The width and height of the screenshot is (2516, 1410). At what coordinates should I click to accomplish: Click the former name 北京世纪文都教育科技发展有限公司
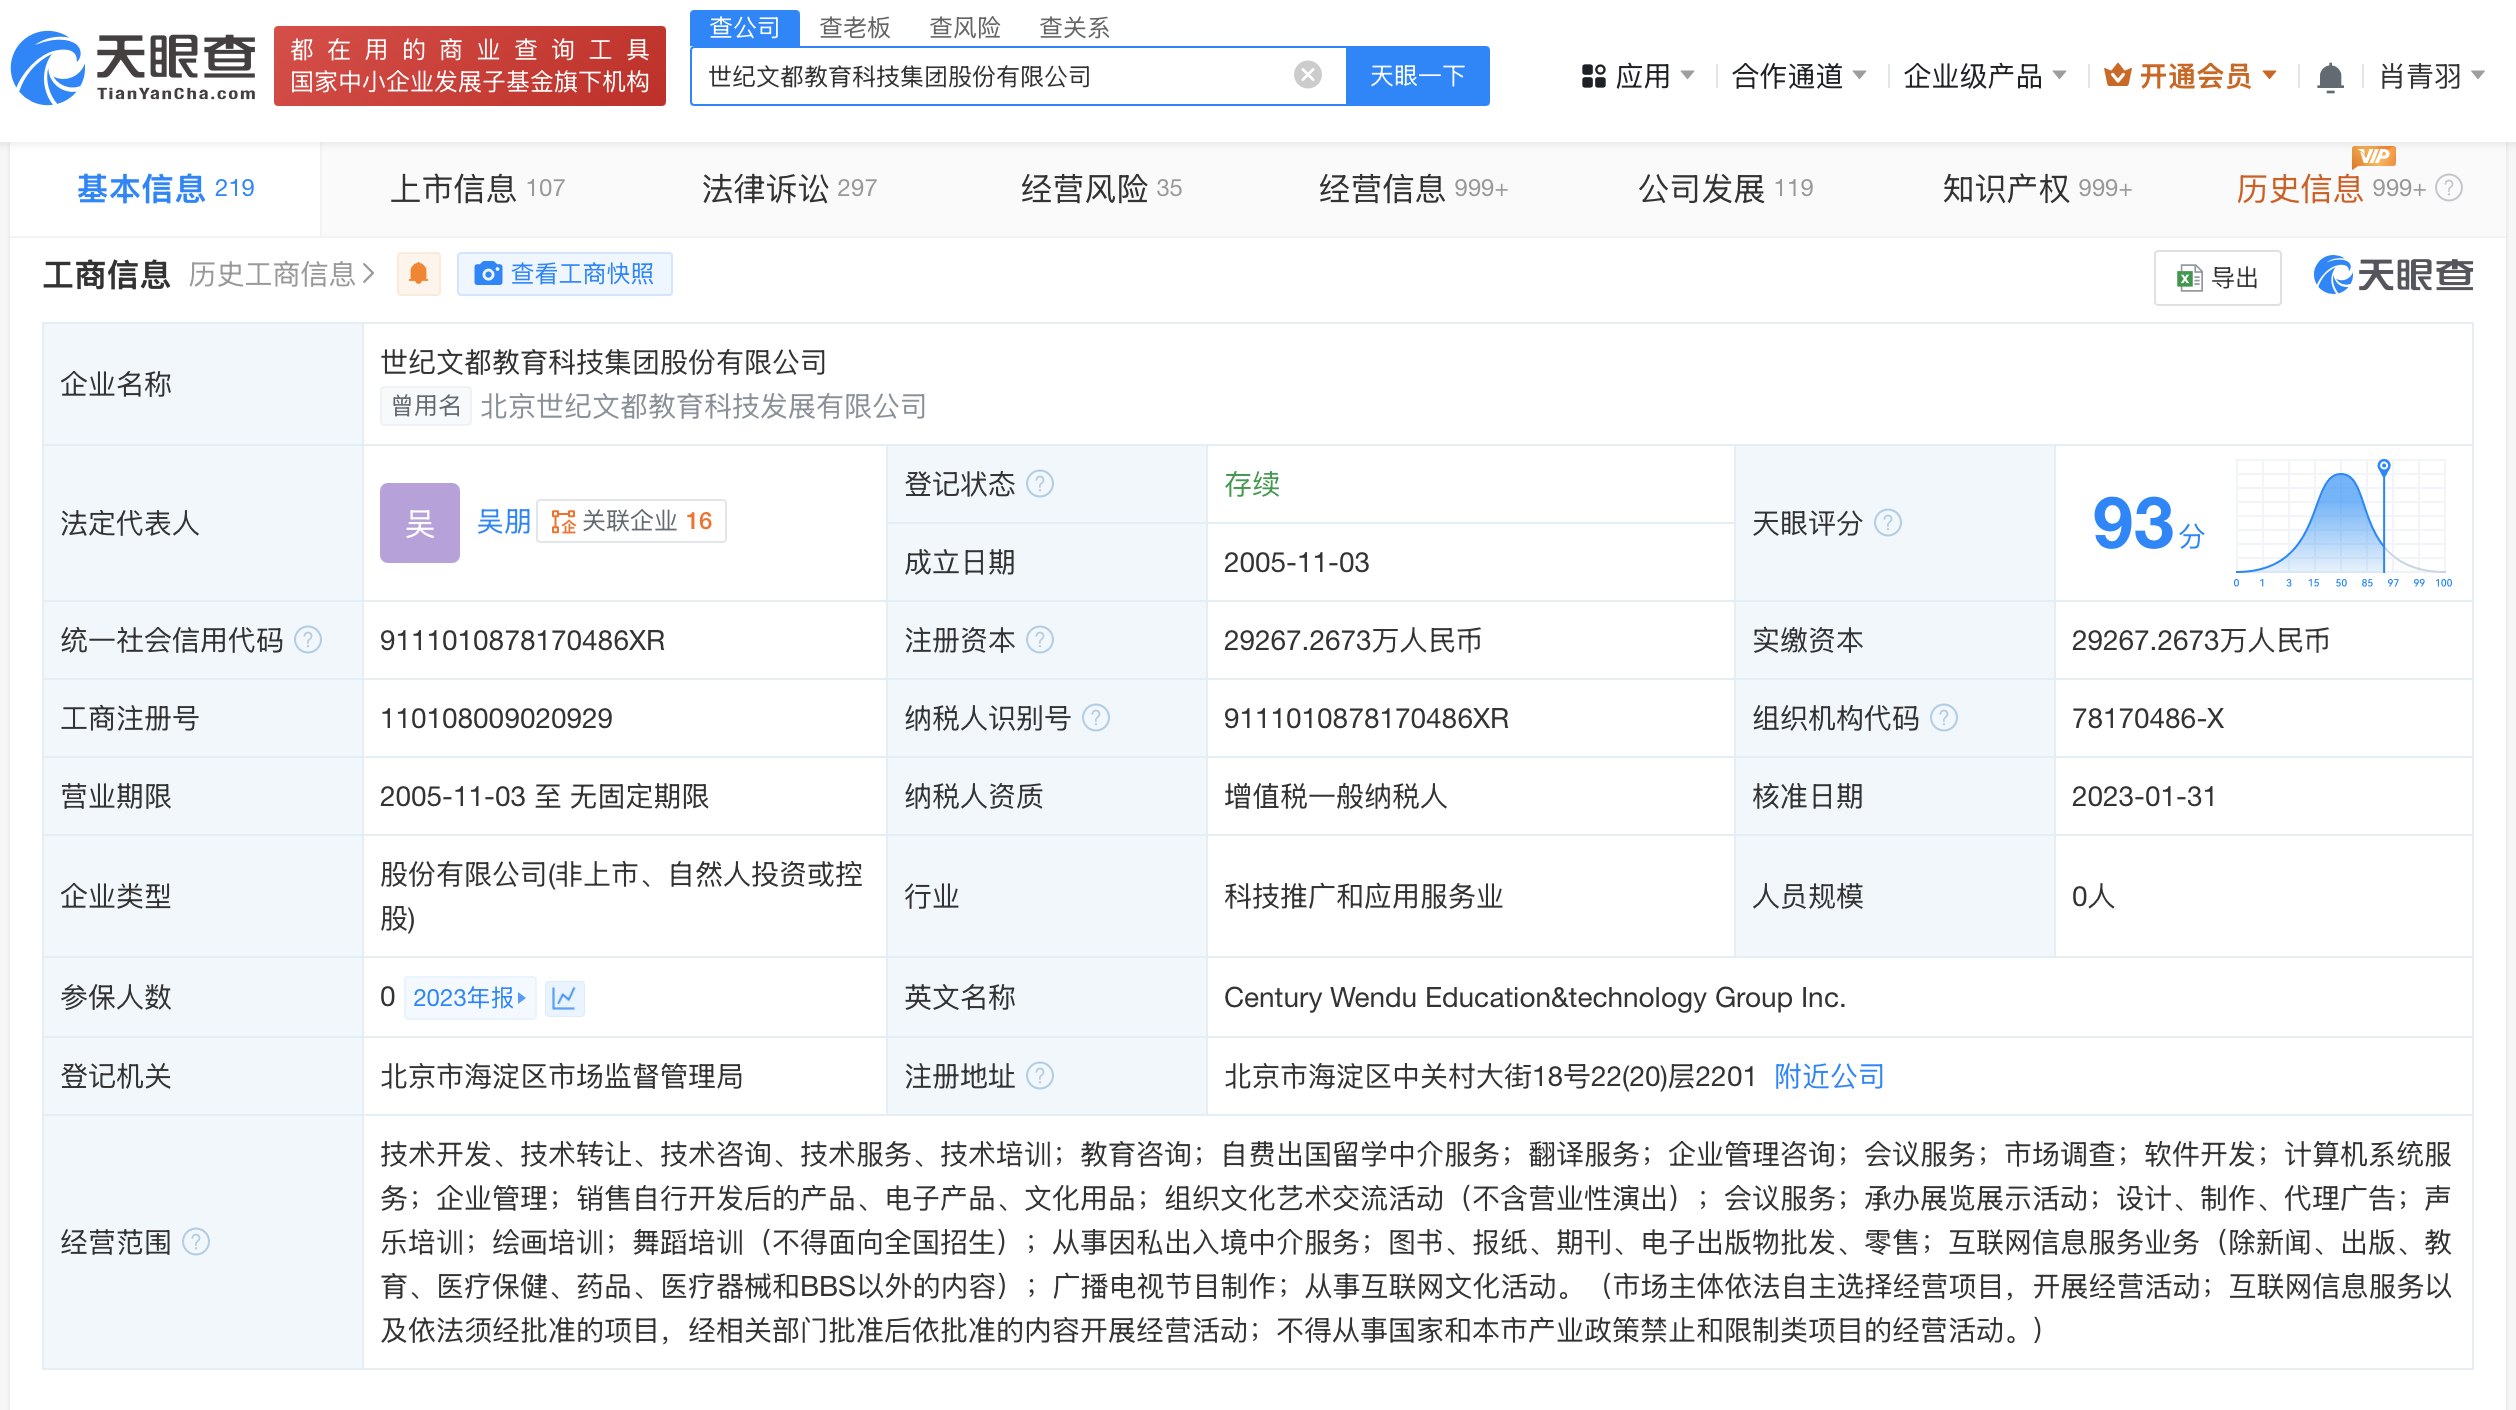coord(703,406)
